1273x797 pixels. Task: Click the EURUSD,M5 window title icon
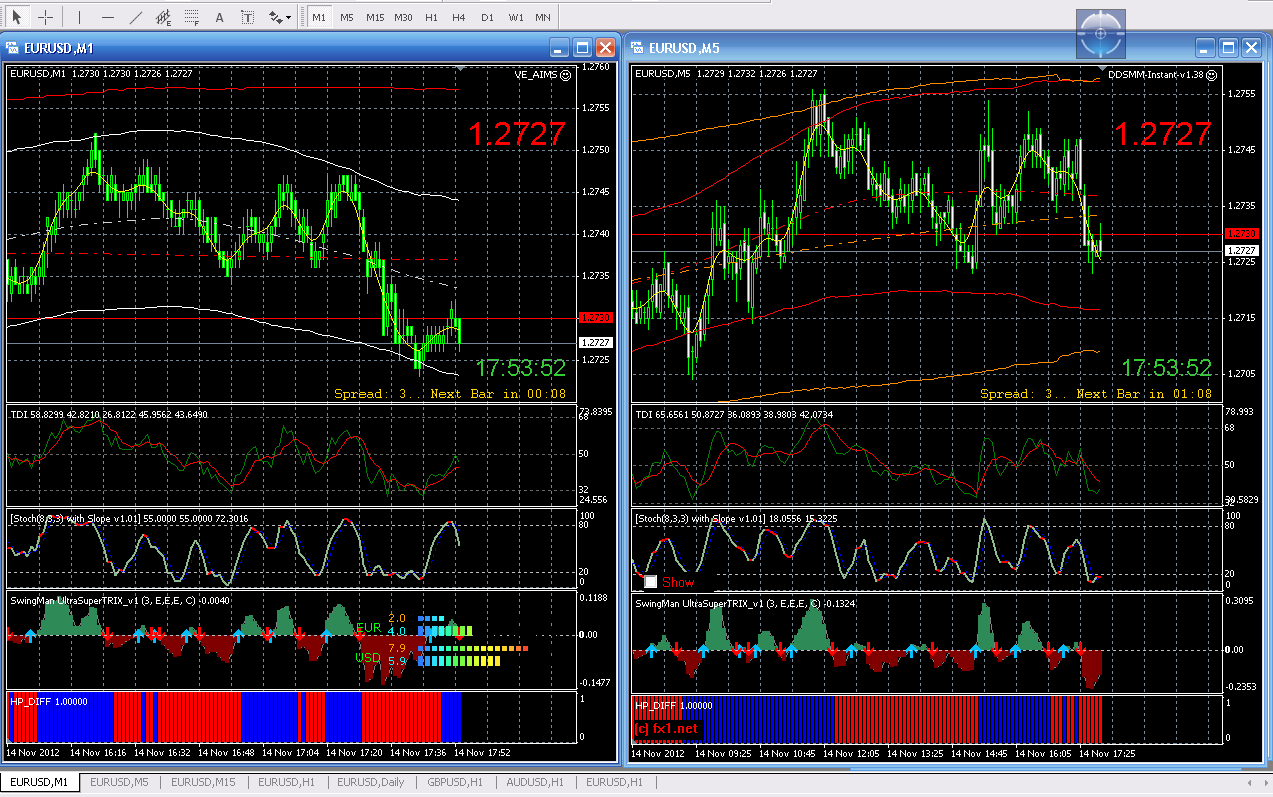(636, 47)
